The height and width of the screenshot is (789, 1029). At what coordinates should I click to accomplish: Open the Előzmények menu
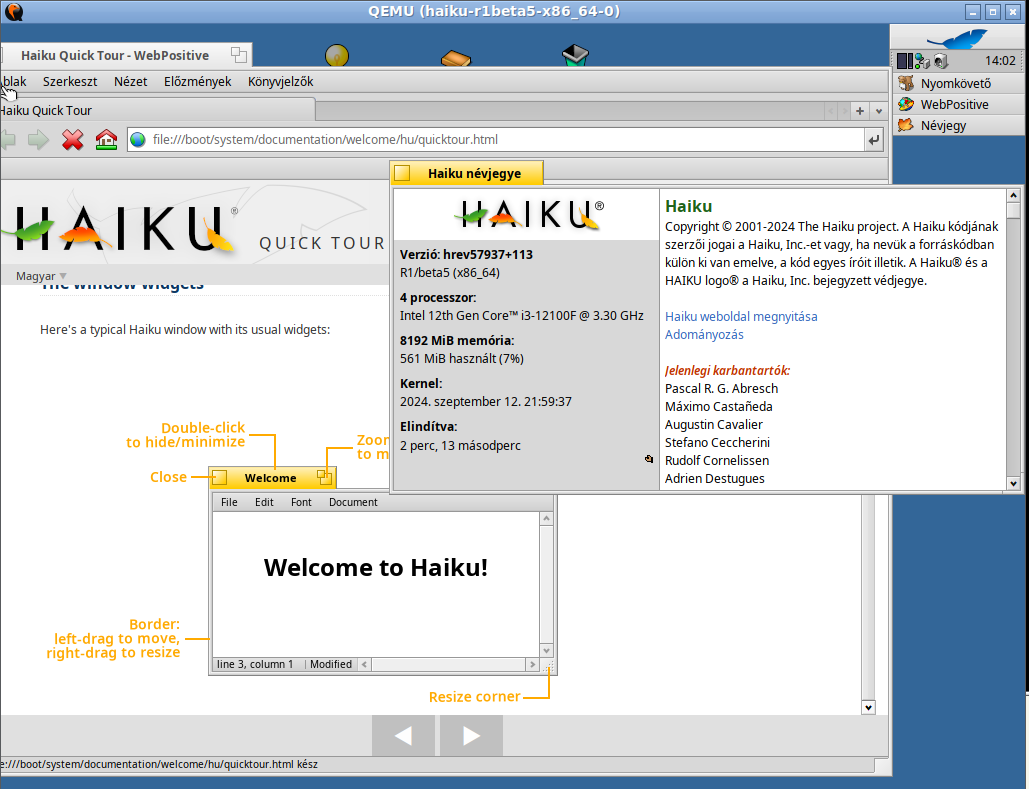198,81
